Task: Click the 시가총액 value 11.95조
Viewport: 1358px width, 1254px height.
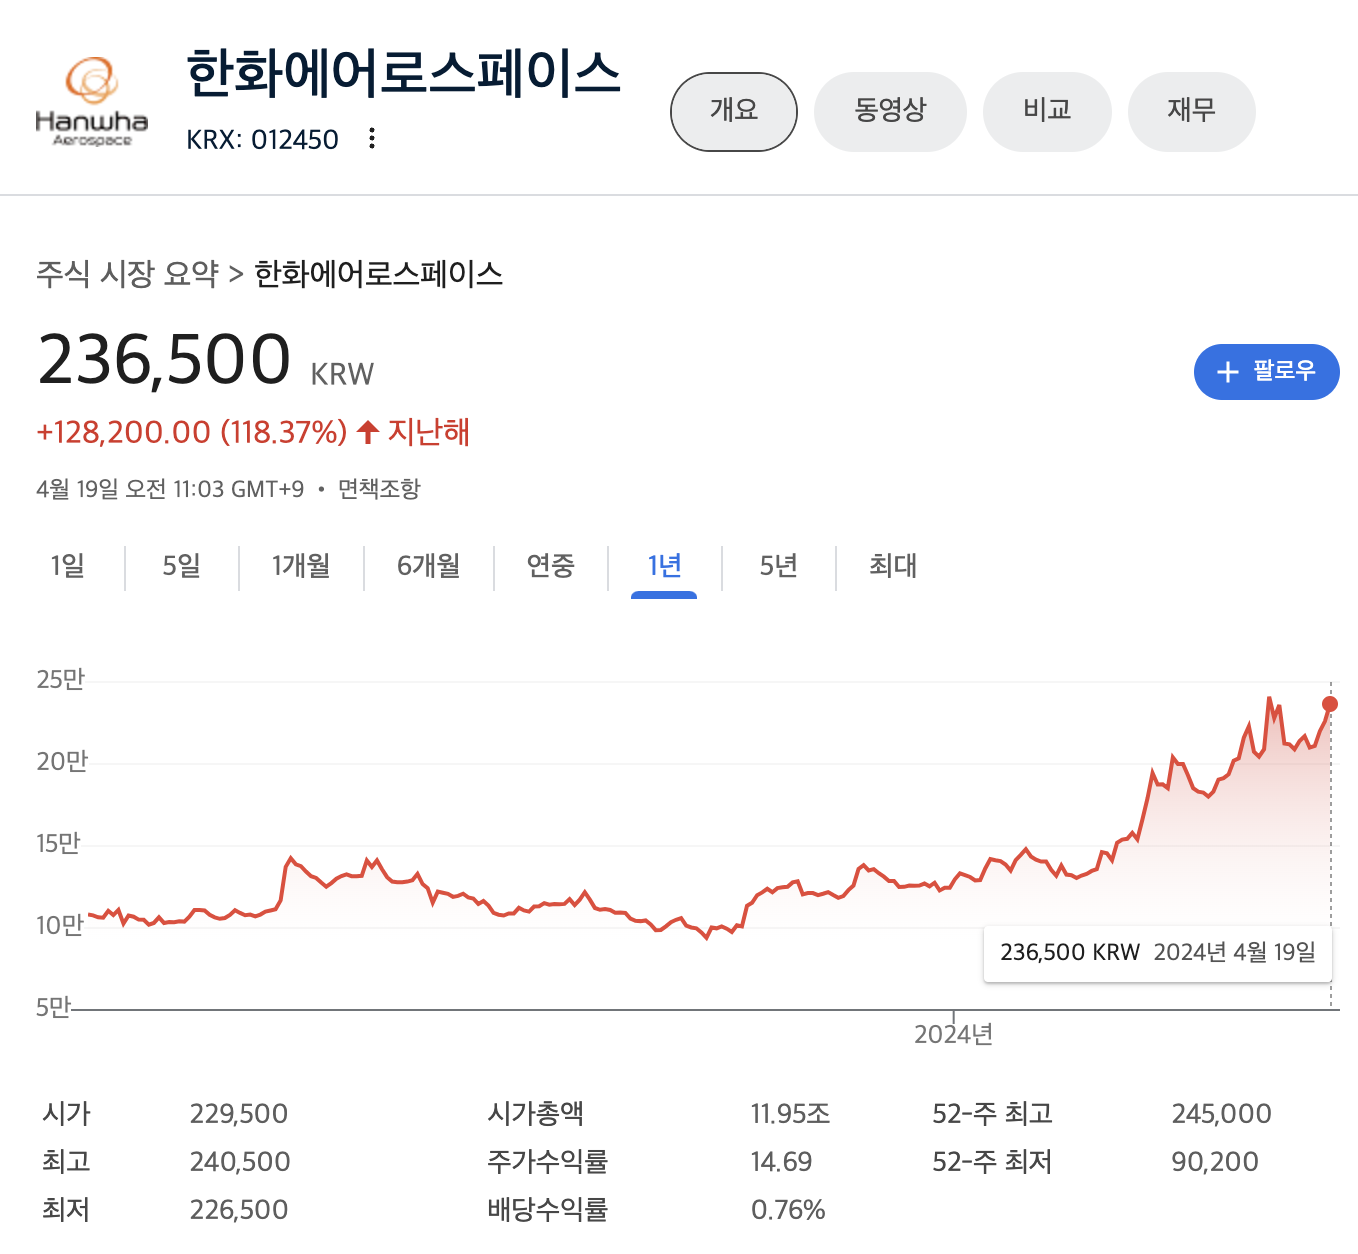Action: click(791, 1114)
